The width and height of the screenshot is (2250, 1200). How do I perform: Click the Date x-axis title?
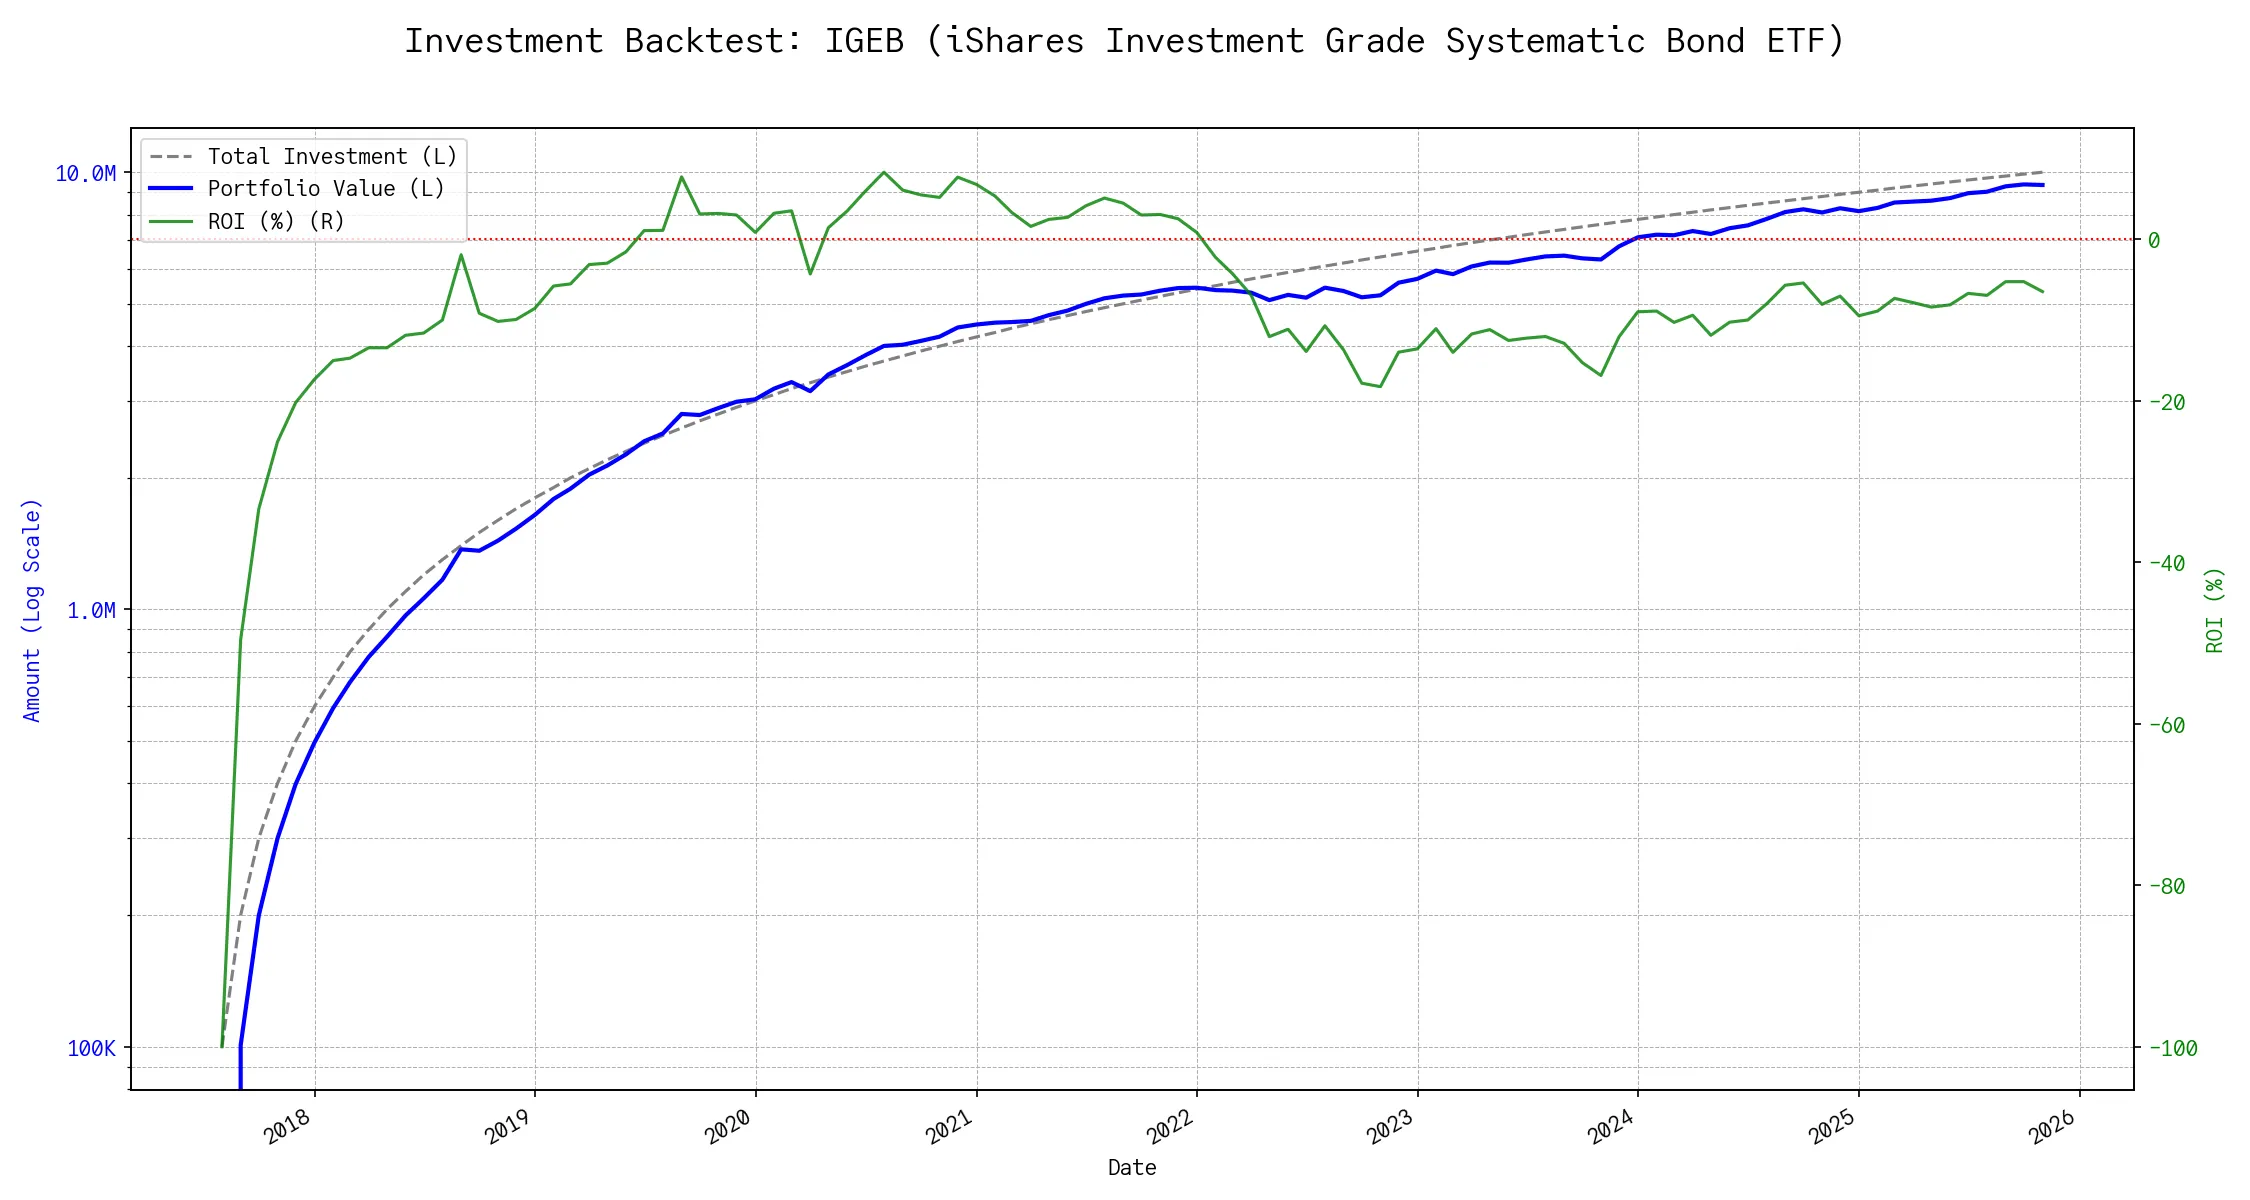(1132, 1167)
